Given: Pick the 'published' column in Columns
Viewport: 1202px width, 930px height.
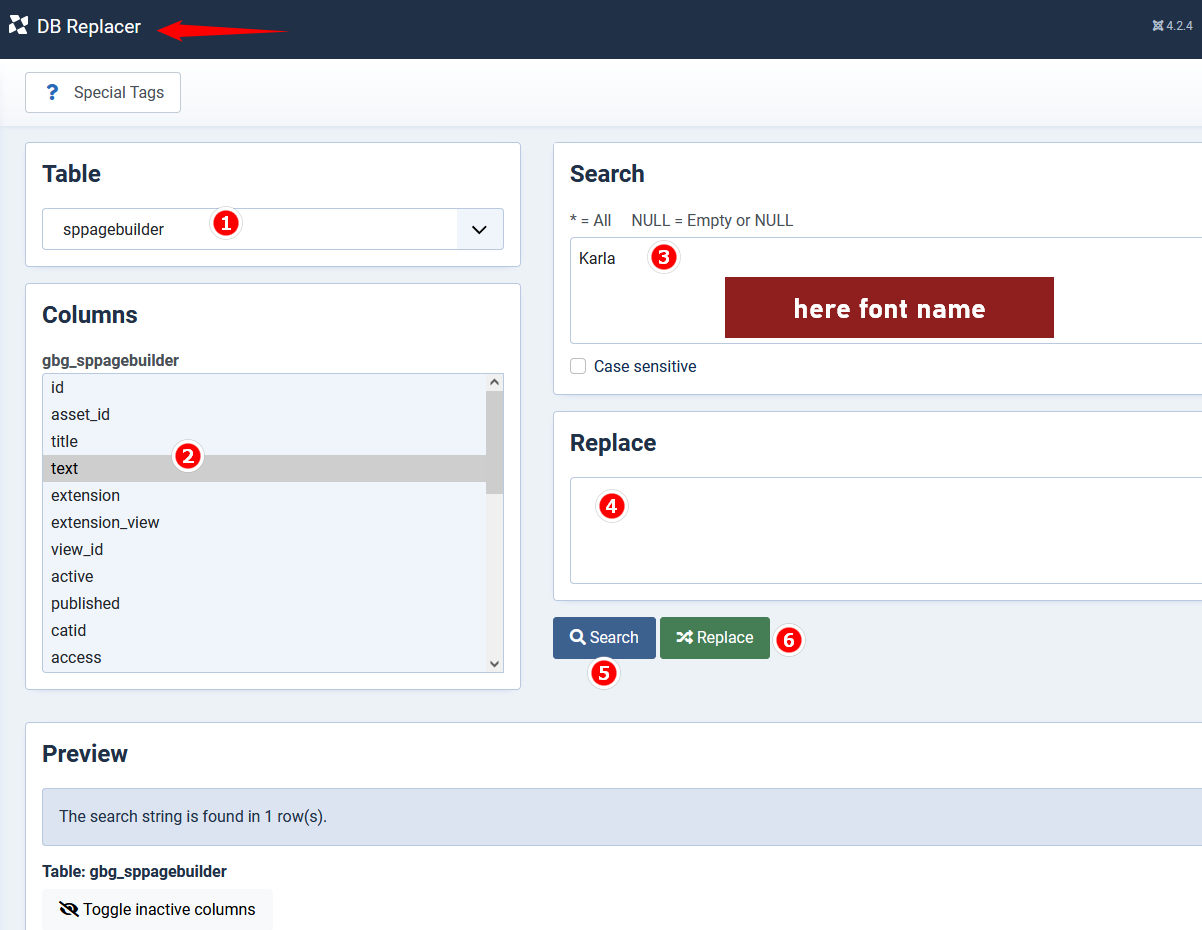Looking at the screenshot, I should [85, 603].
